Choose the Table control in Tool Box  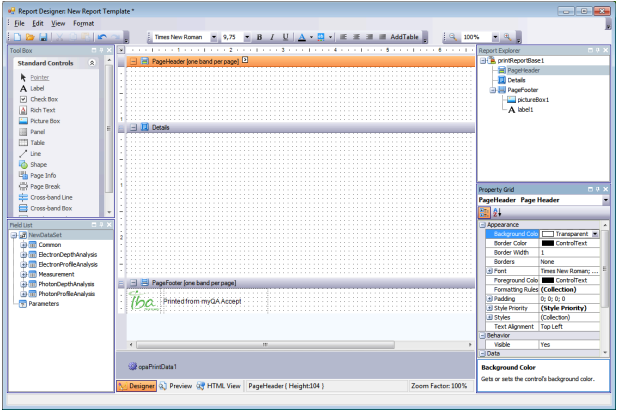pos(37,142)
